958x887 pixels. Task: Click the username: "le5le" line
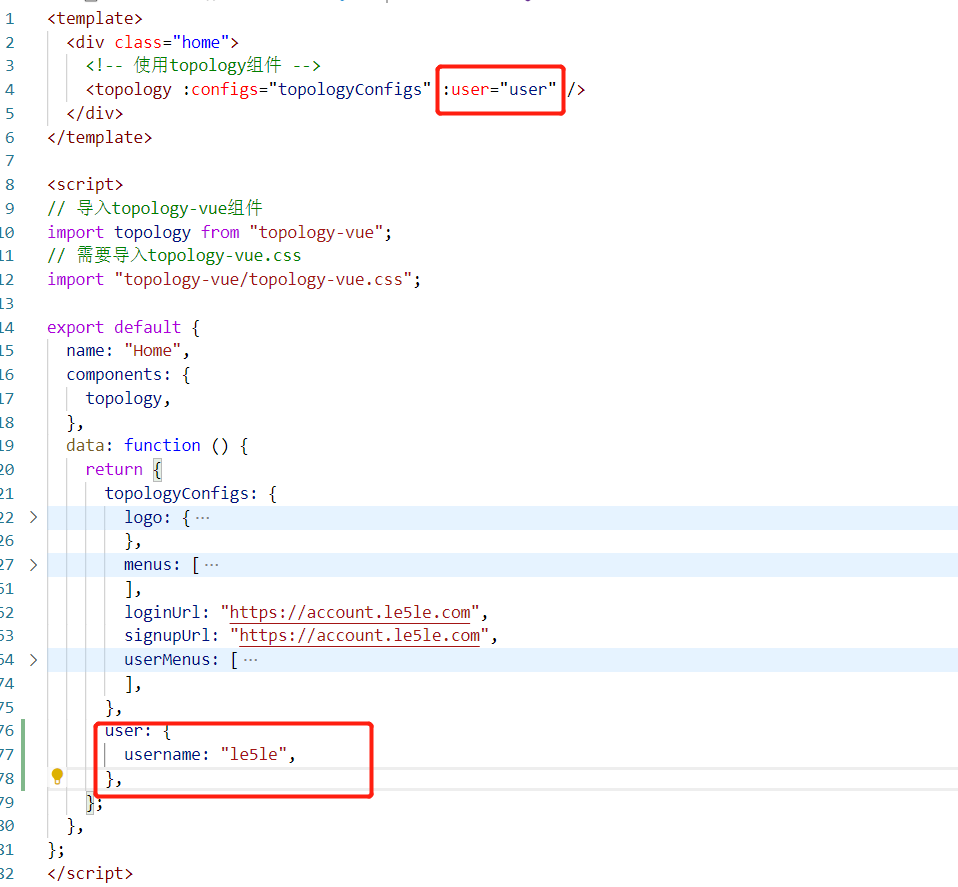210,754
